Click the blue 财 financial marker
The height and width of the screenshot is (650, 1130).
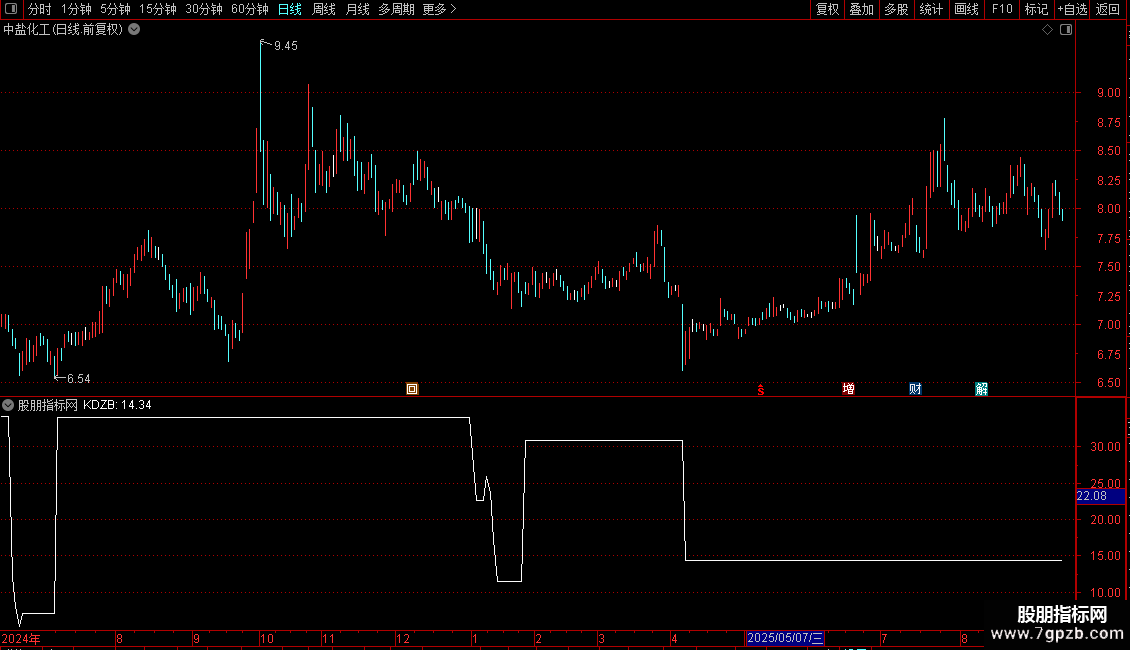tap(915, 389)
